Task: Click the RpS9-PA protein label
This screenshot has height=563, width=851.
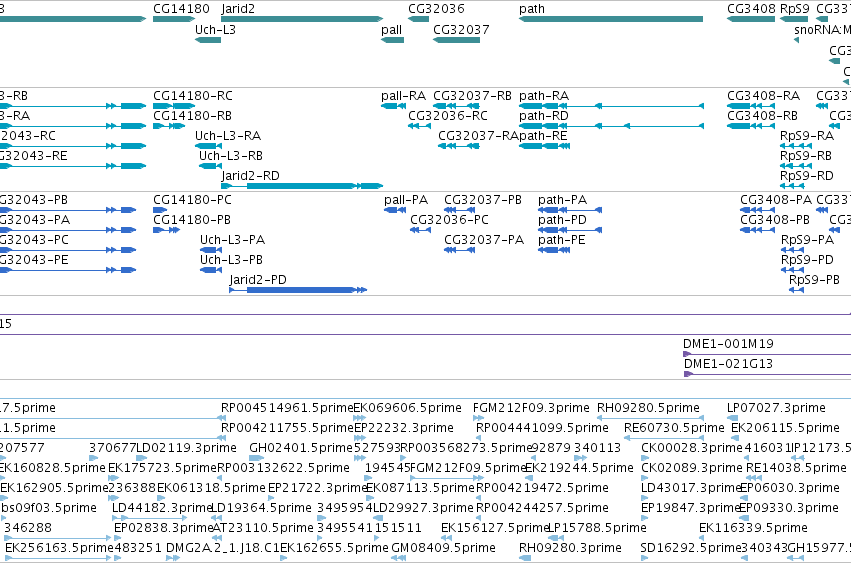Action: [808, 239]
